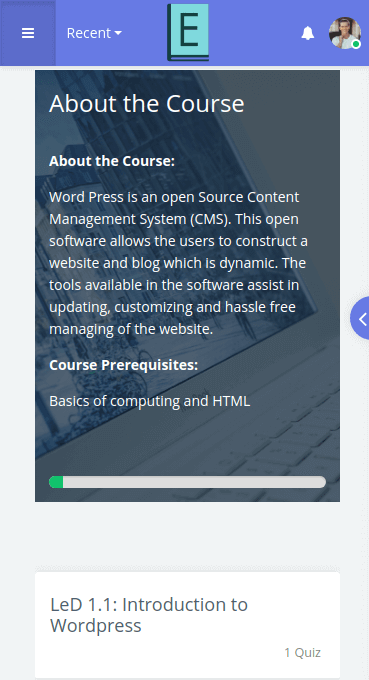This screenshot has width=369, height=680.
Task: Click the 1 Quiz label
Action: tap(303, 652)
